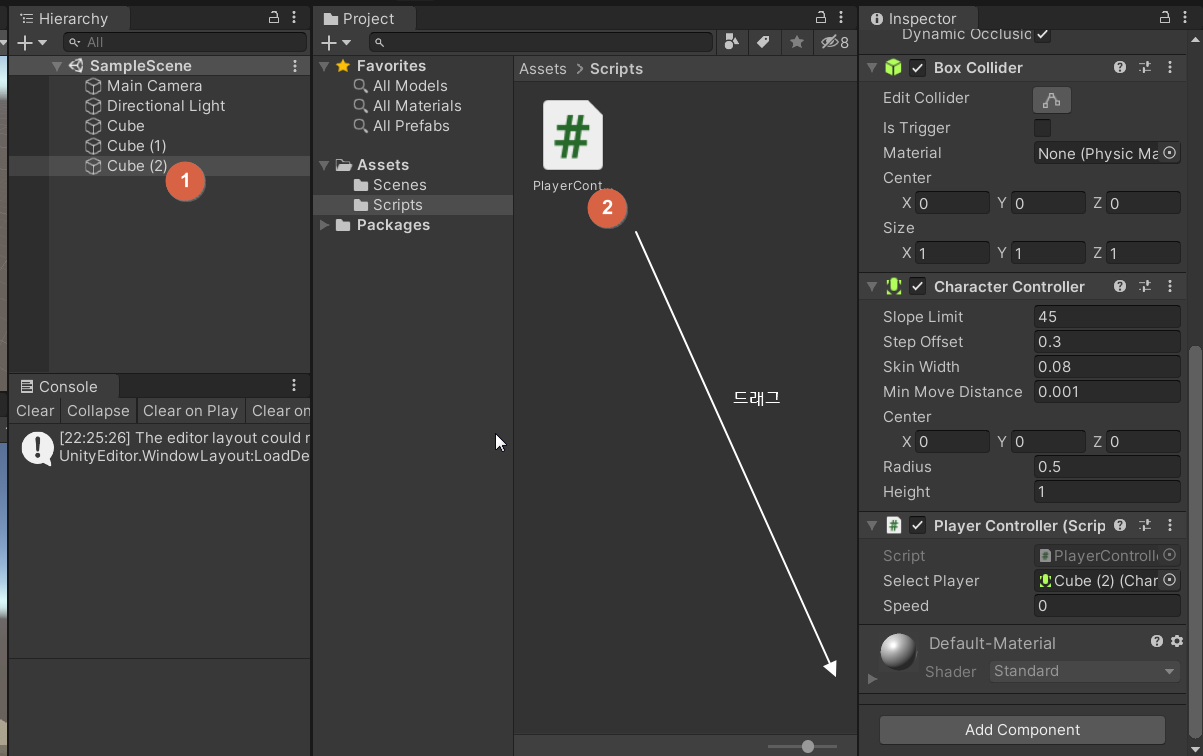Open Search by Type filter
This screenshot has width=1203, height=756.
[732, 42]
